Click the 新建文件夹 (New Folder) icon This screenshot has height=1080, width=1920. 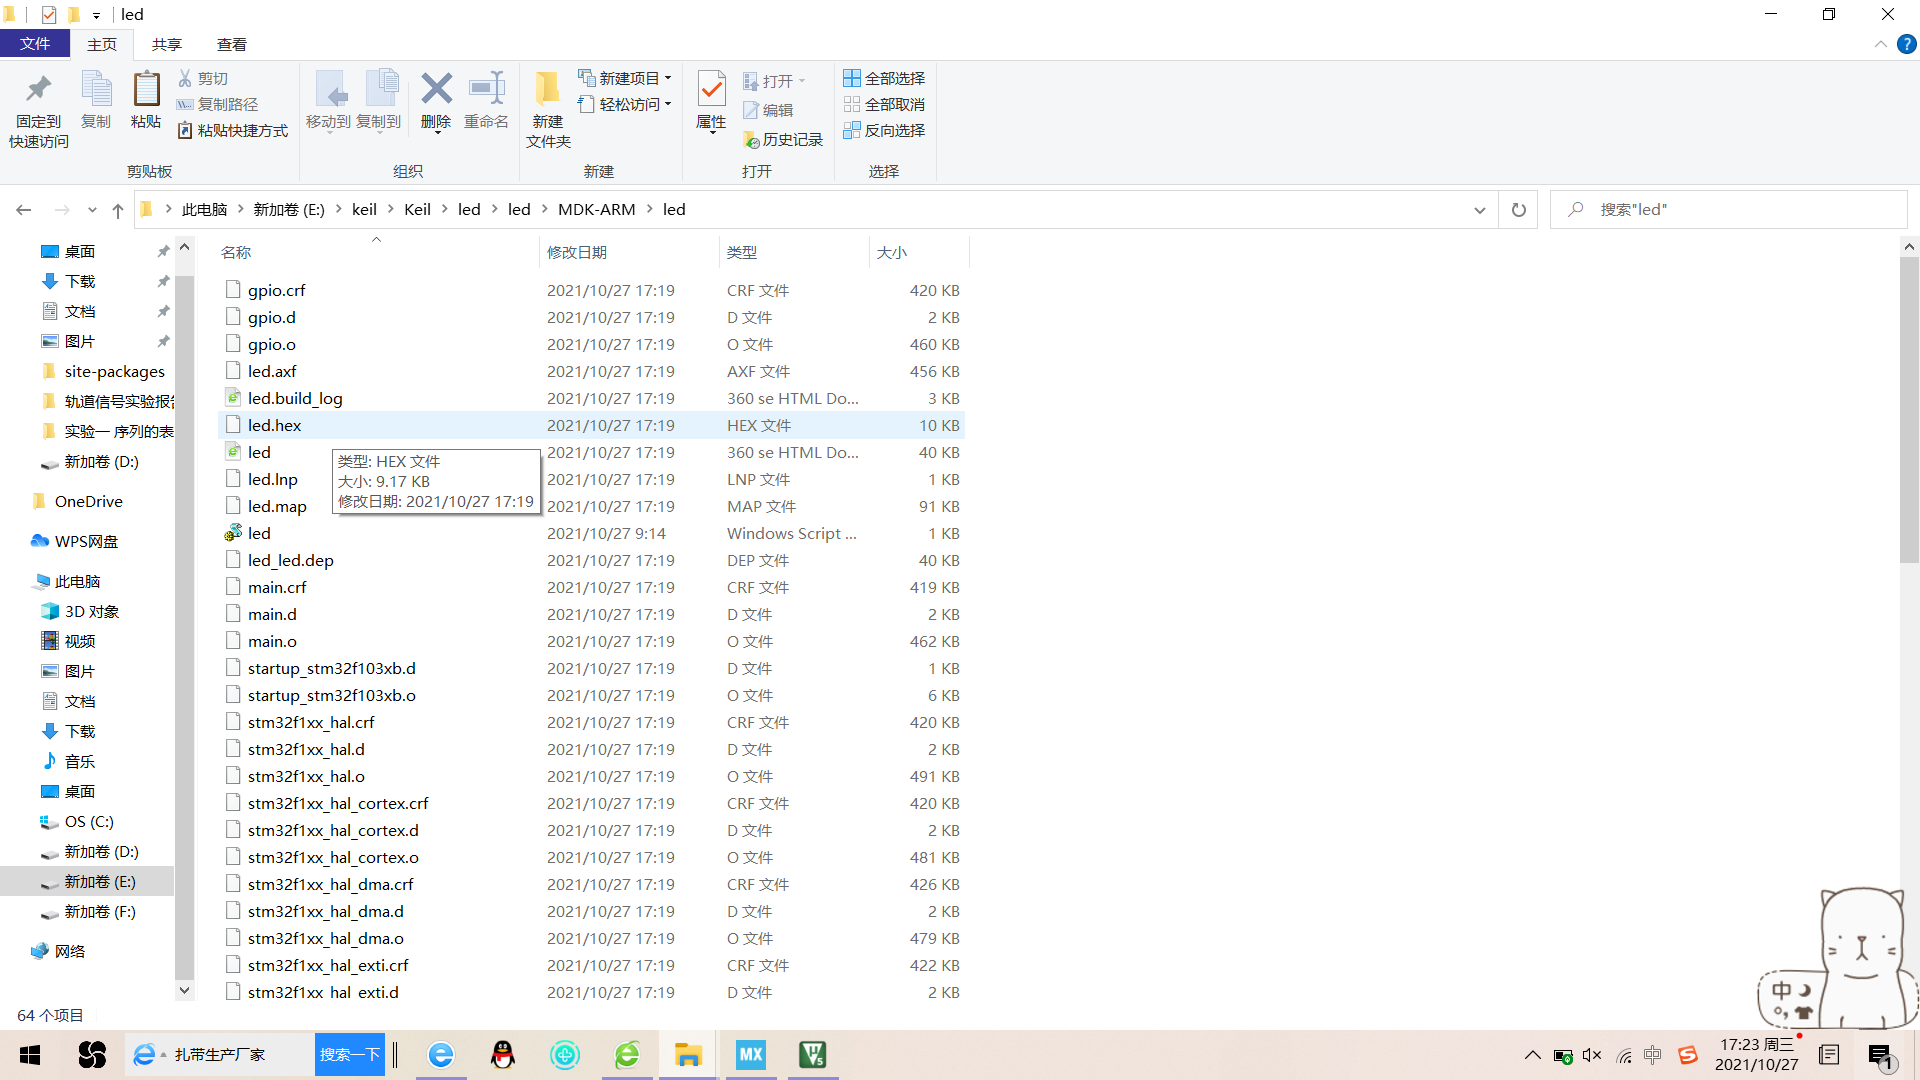[546, 104]
